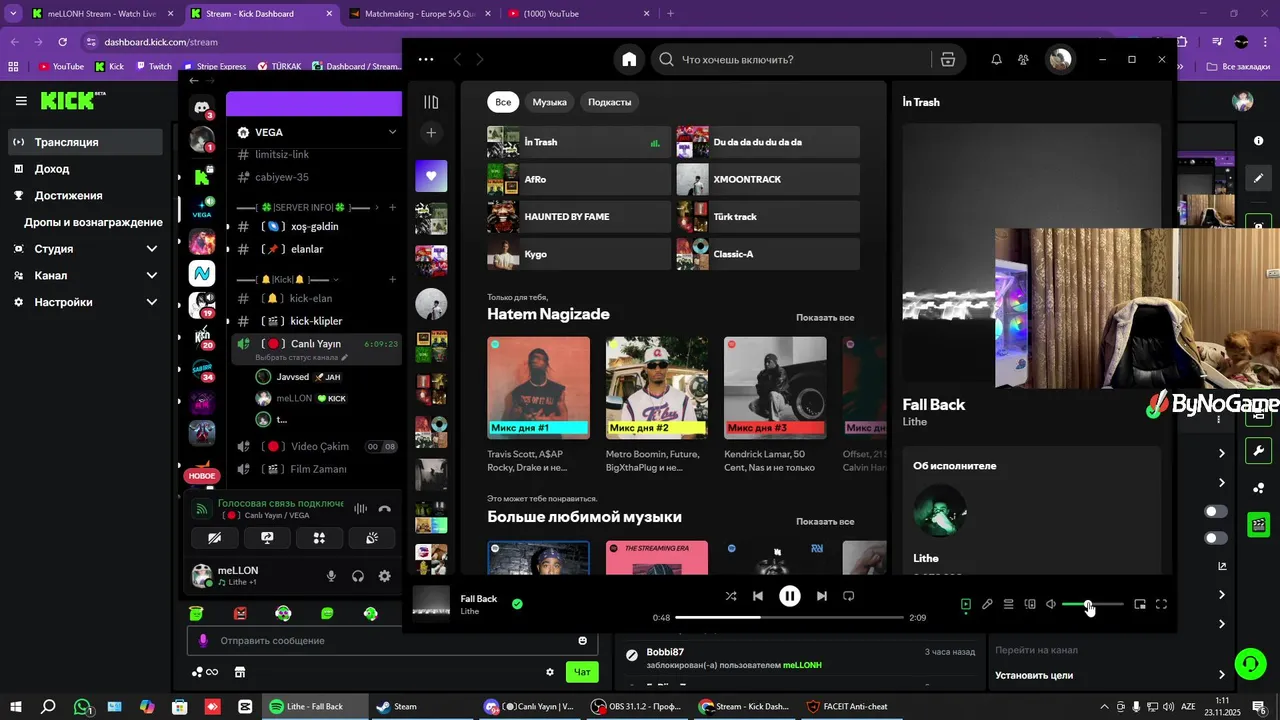Click Показать все next to Hatem Nagizade

point(825,317)
